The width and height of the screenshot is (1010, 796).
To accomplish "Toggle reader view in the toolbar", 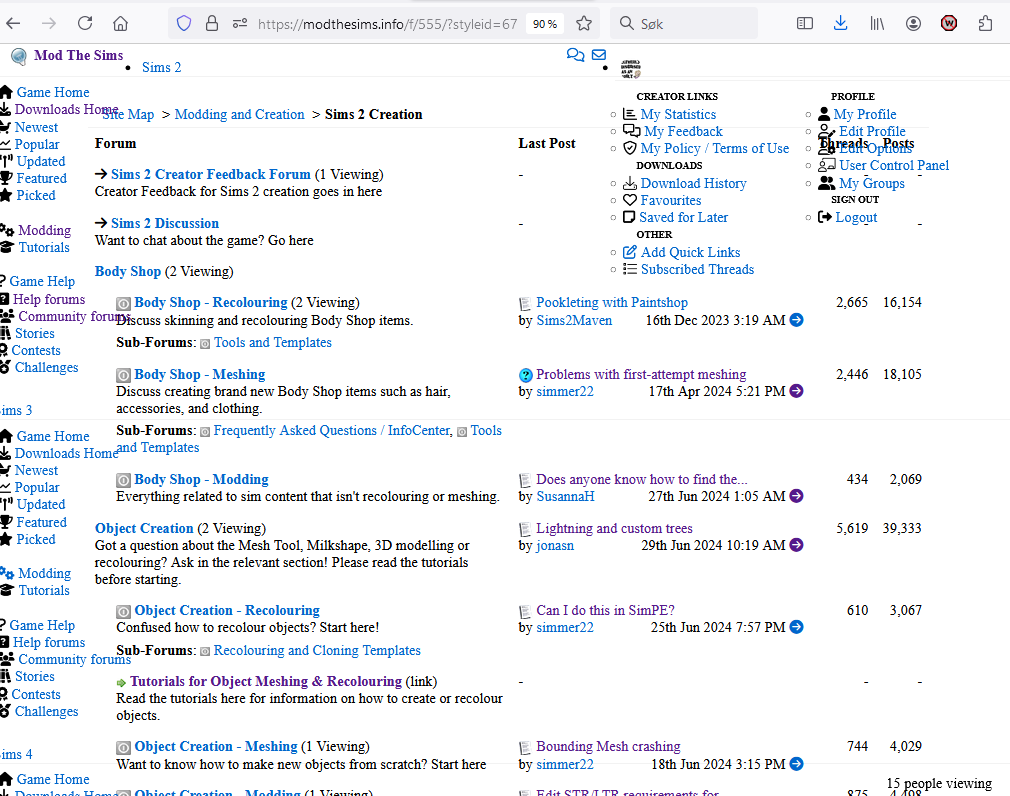I will (805, 23).
